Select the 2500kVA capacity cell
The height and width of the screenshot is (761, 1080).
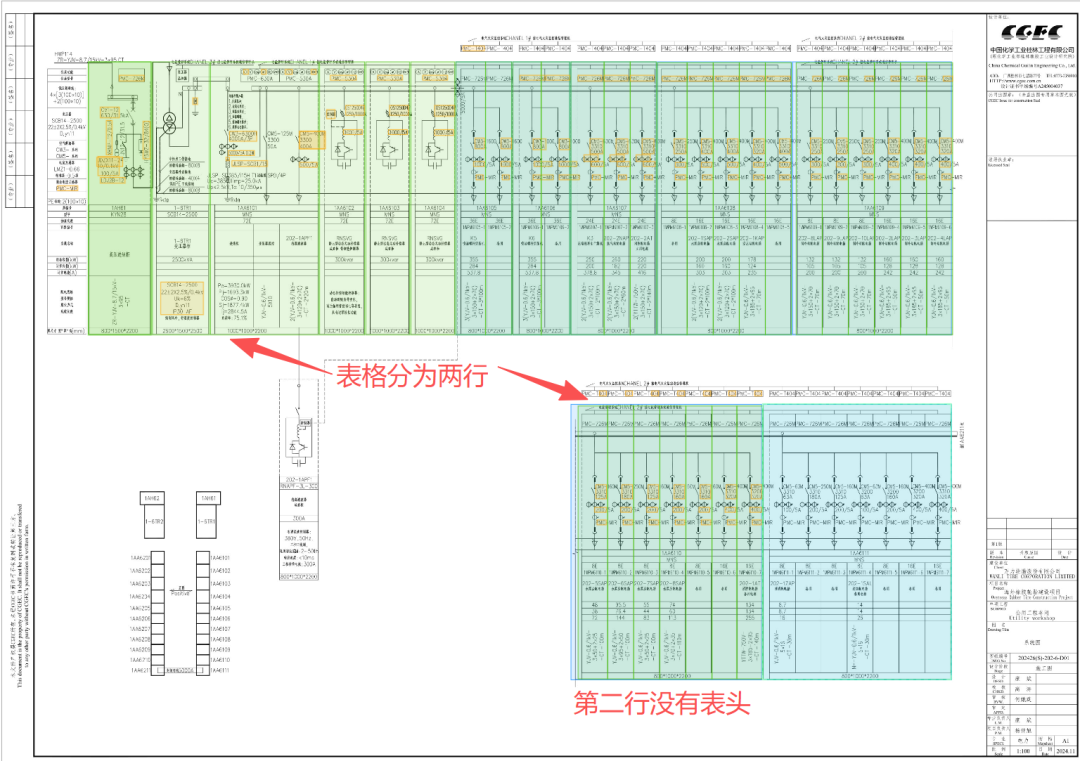(x=182, y=260)
